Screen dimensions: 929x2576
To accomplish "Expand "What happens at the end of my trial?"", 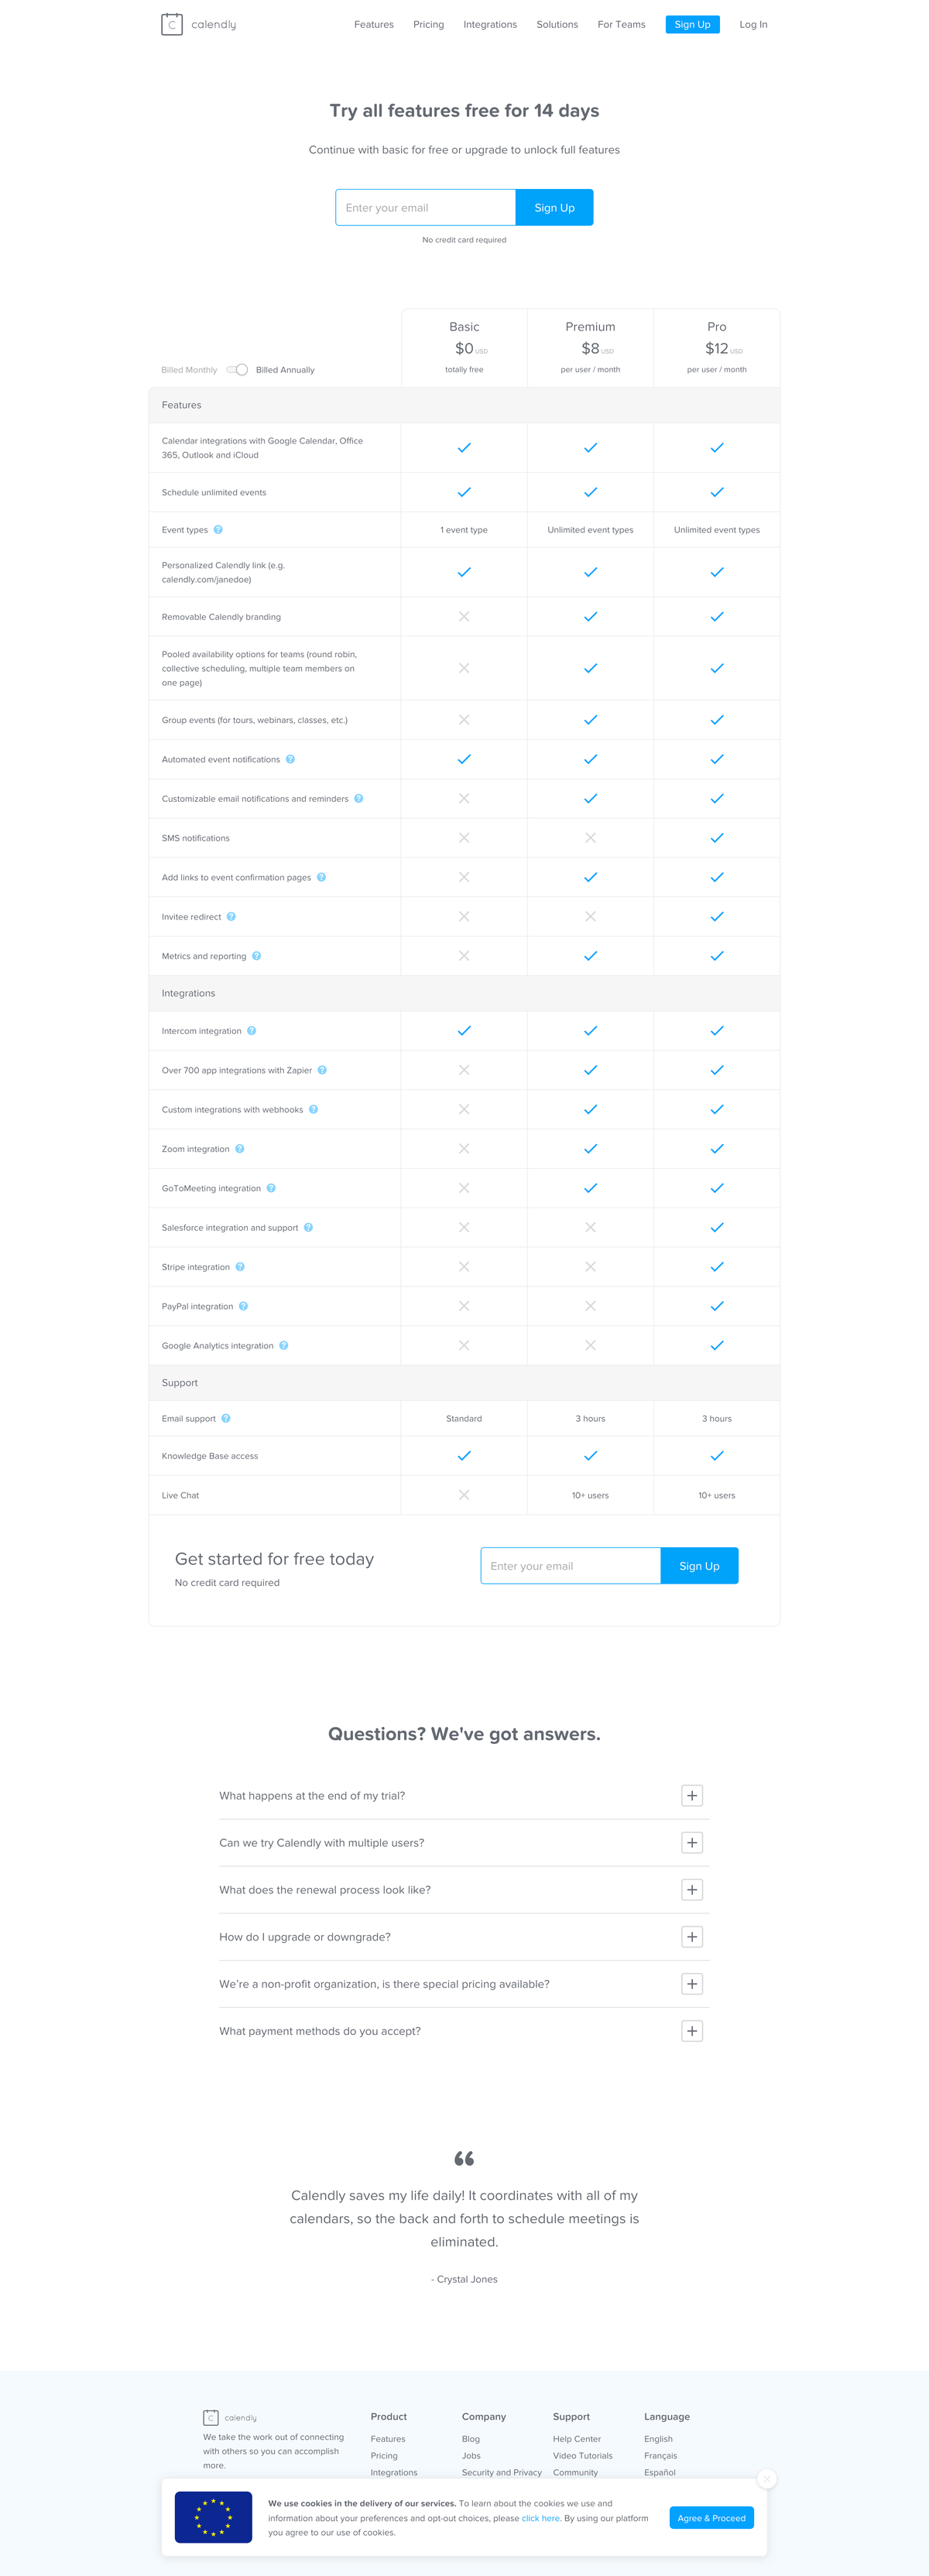I will pyautogui.click(x=691, y=1796).
